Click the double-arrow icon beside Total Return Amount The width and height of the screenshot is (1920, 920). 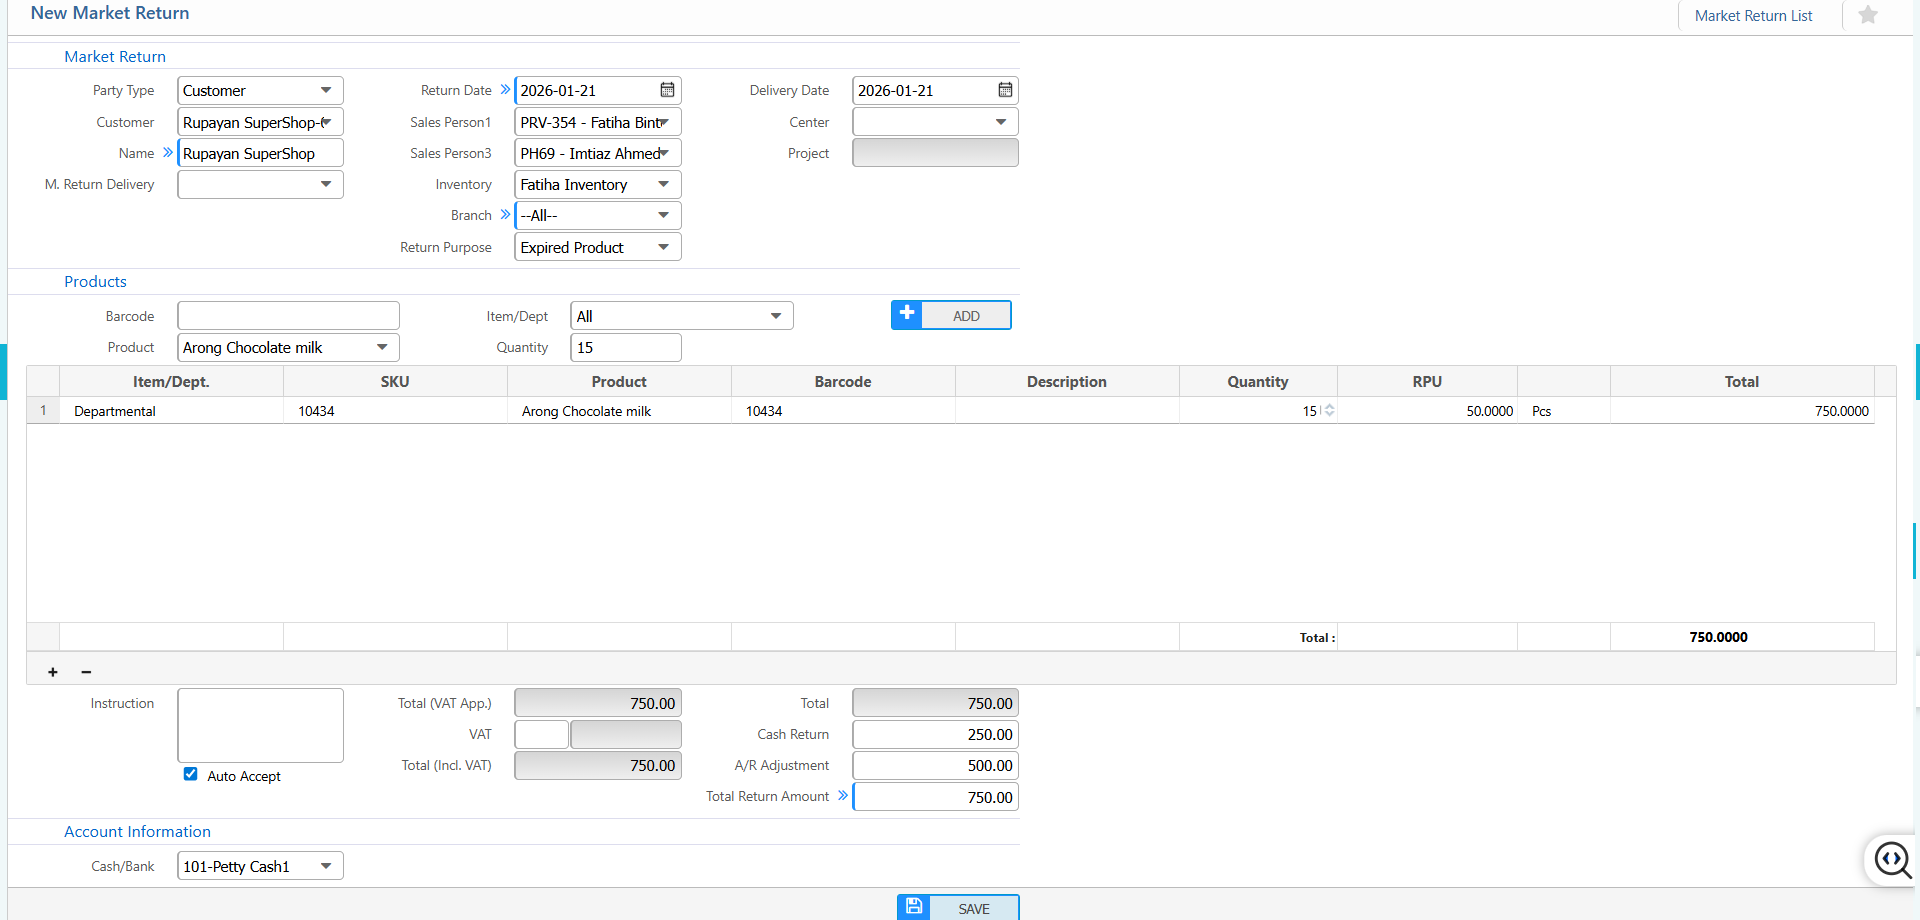pyautogui.click(x=843, y=796)
